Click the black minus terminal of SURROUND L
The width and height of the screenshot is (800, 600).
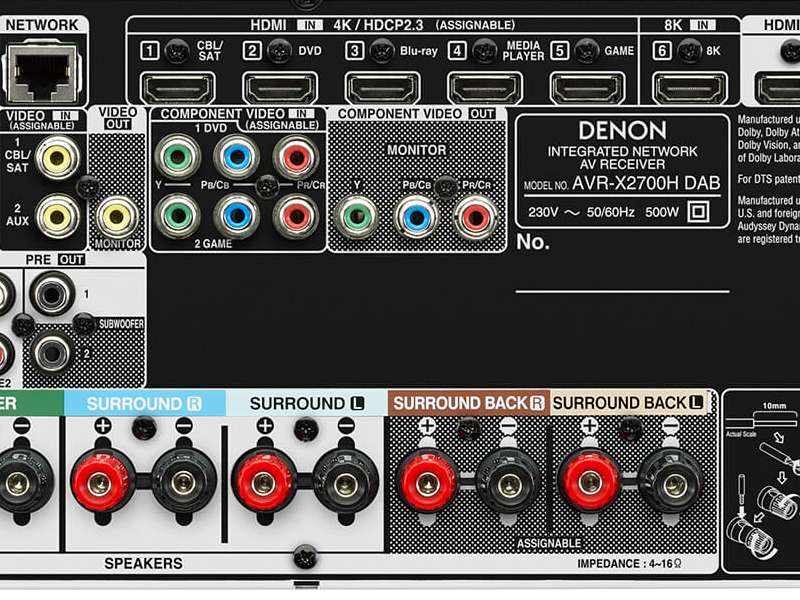click(x=346, y=483)
